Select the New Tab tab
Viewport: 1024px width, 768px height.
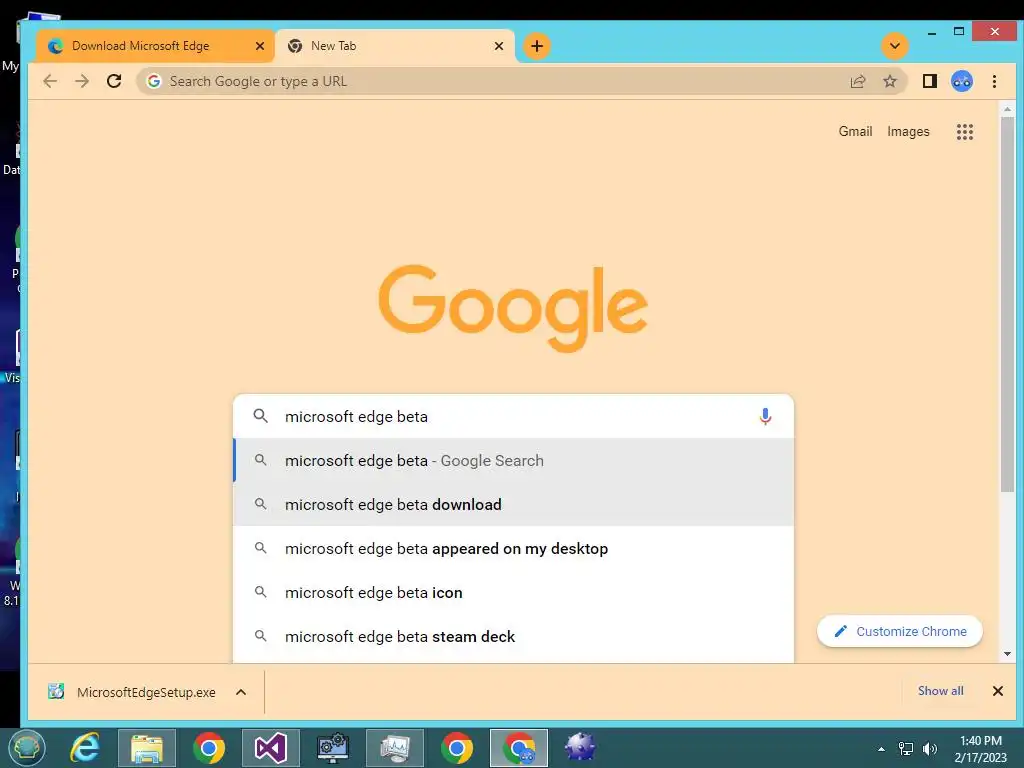[395, 46]
